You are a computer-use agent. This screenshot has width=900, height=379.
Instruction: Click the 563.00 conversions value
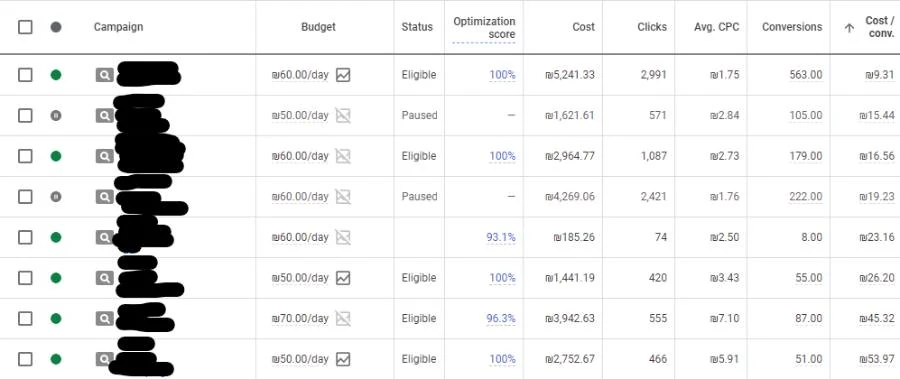coord(805,75)
